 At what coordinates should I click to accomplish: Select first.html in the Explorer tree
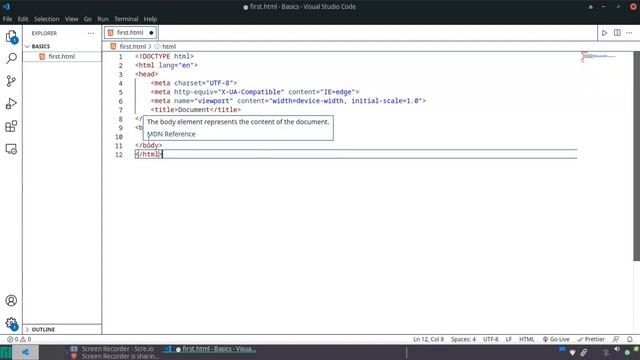point(62,57)
